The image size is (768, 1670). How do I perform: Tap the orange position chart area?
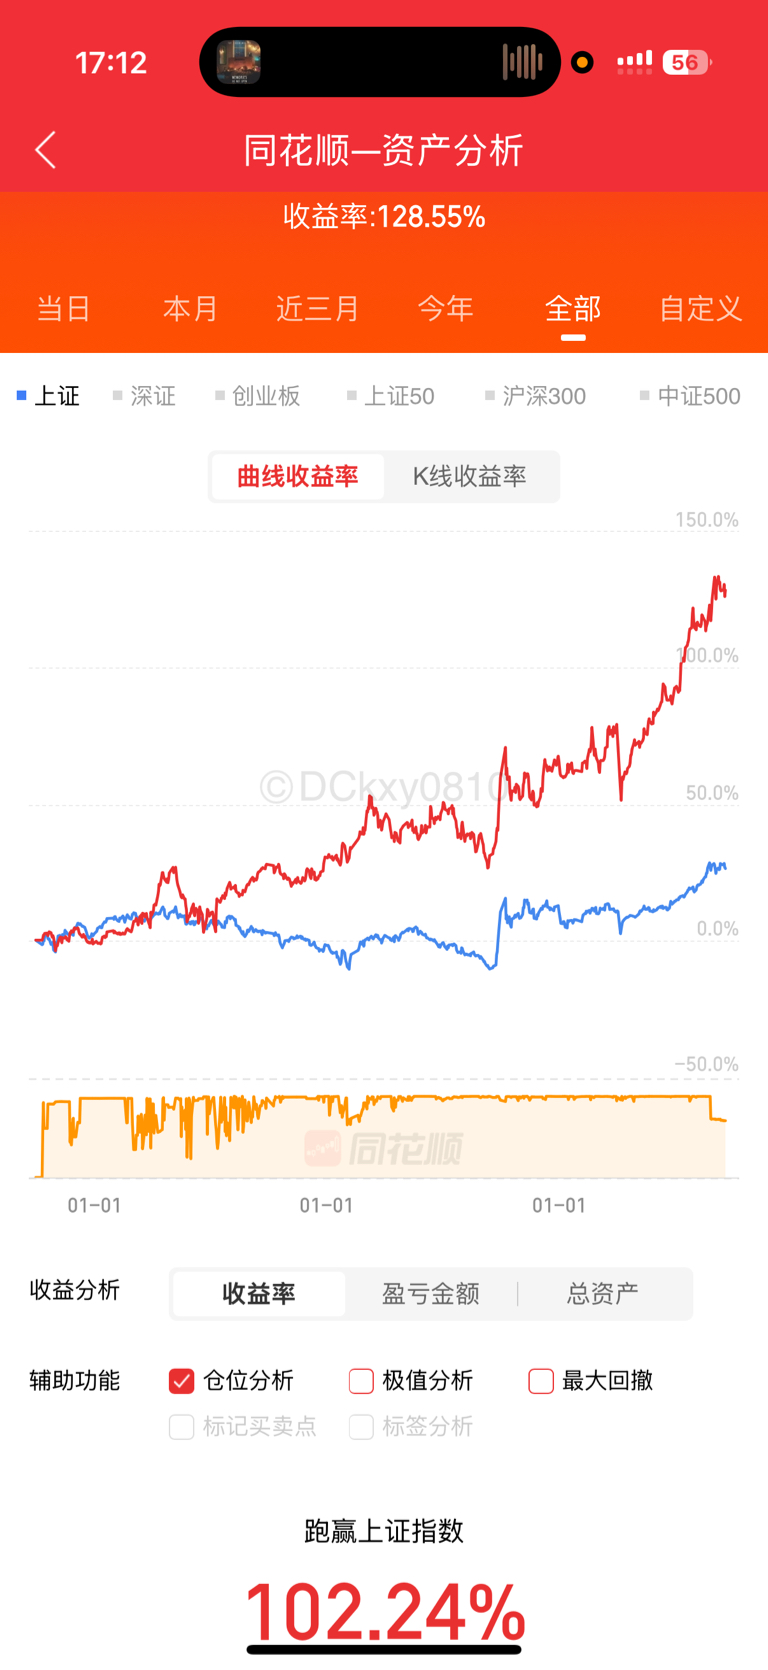click(383, 1138)
